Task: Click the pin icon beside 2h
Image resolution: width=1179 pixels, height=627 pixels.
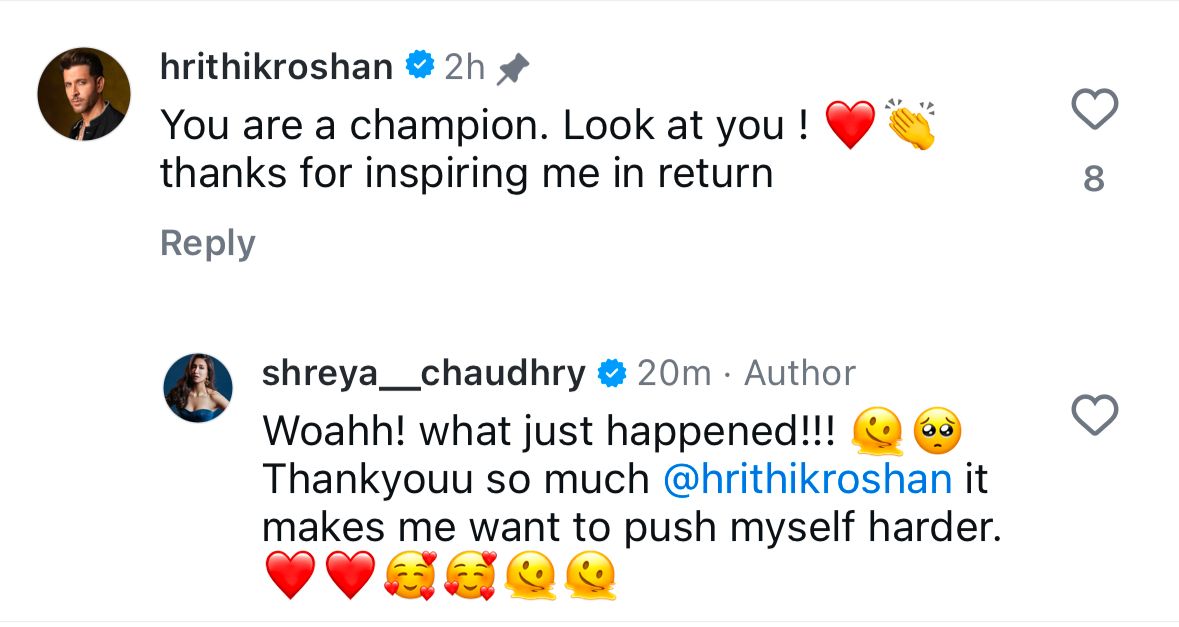Action: coord(512,69)
